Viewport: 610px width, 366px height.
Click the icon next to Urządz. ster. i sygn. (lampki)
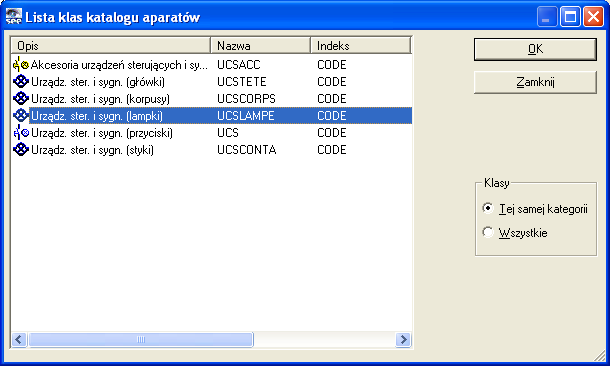[x=21, y=116]
